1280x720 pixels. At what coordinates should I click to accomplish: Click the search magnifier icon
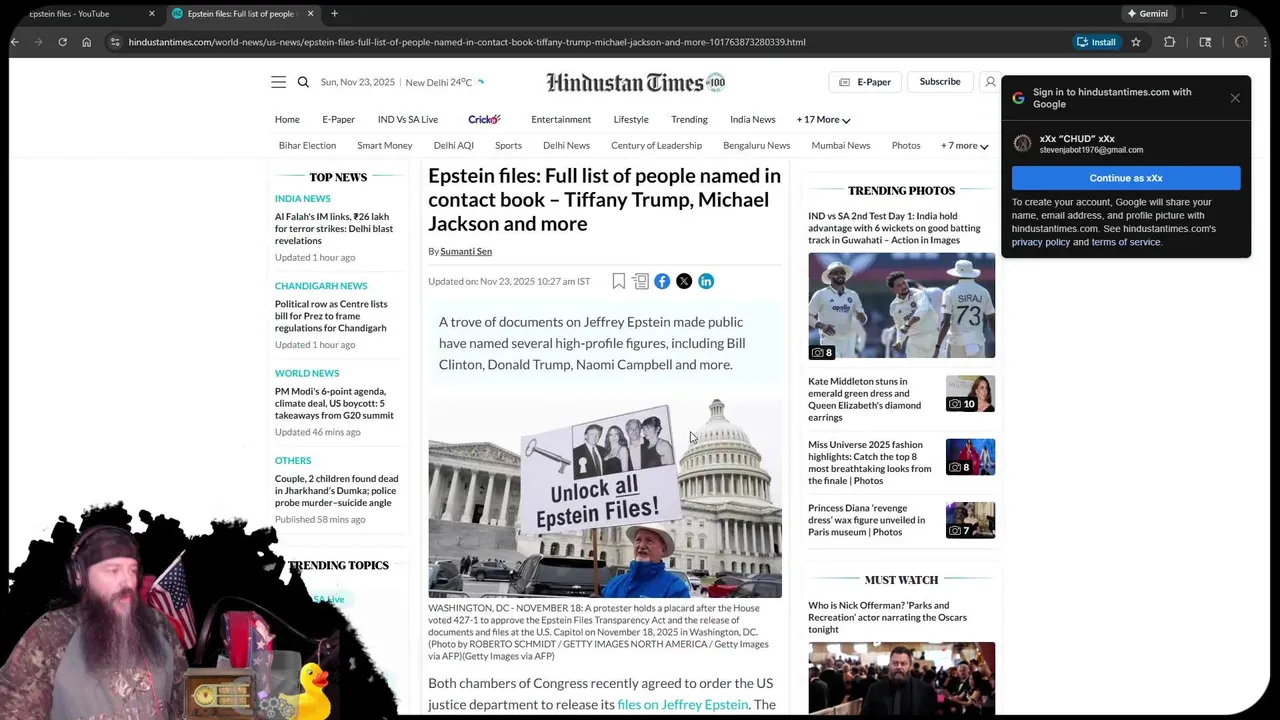(x=303, y=82)
